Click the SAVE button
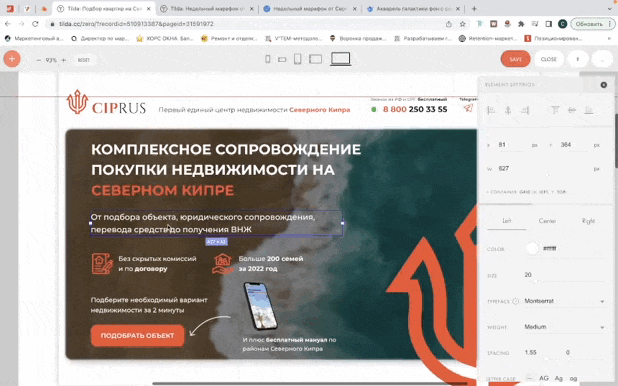 (516, 59)
